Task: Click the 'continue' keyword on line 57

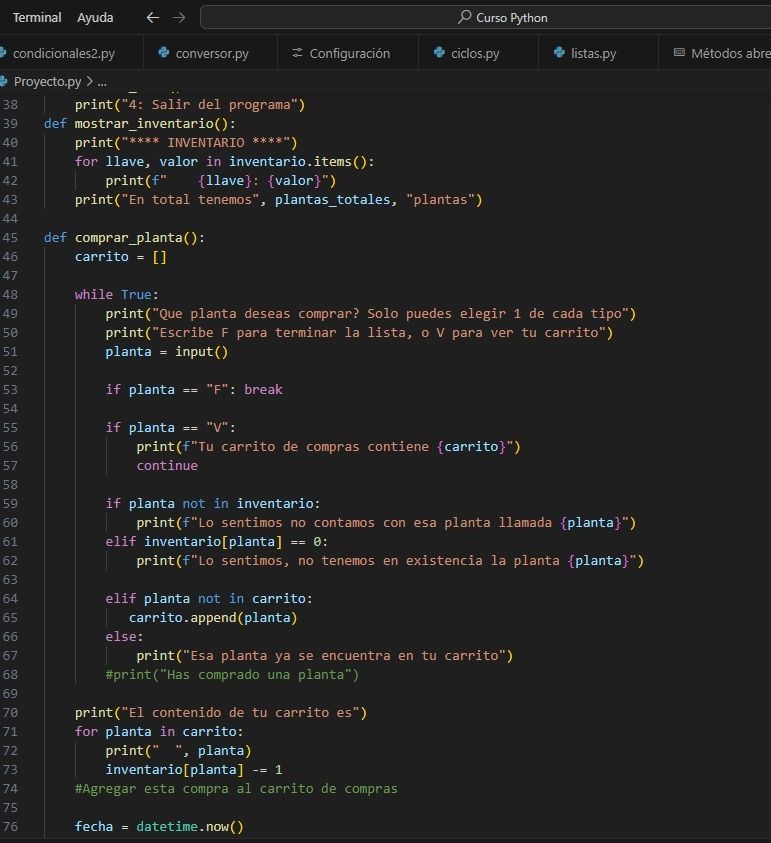Action: click(167, 466)
